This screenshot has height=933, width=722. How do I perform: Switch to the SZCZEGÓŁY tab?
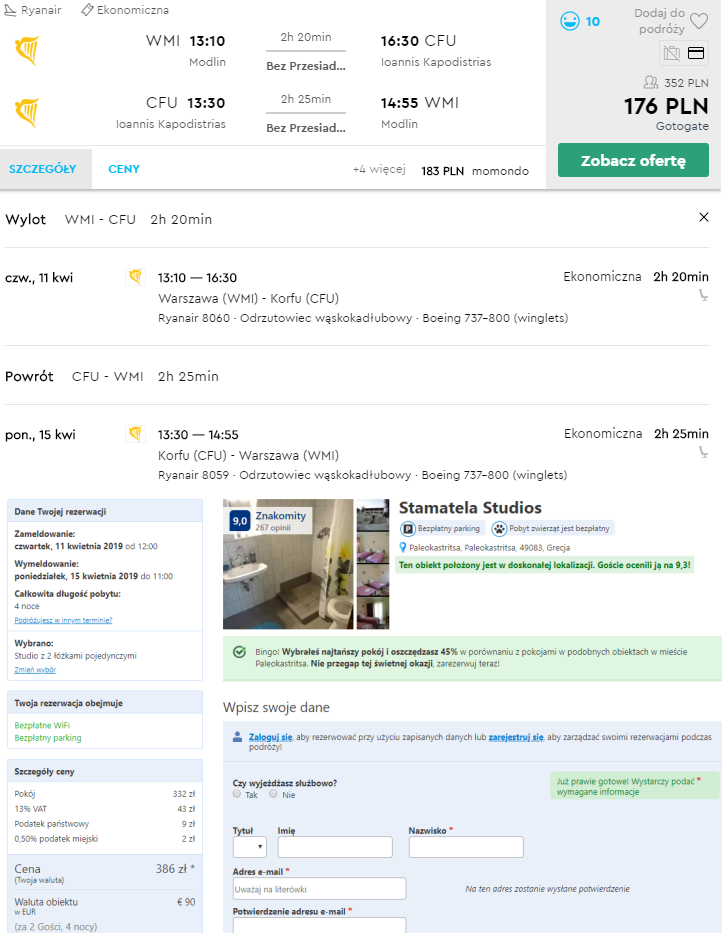[x=42, y=169]
